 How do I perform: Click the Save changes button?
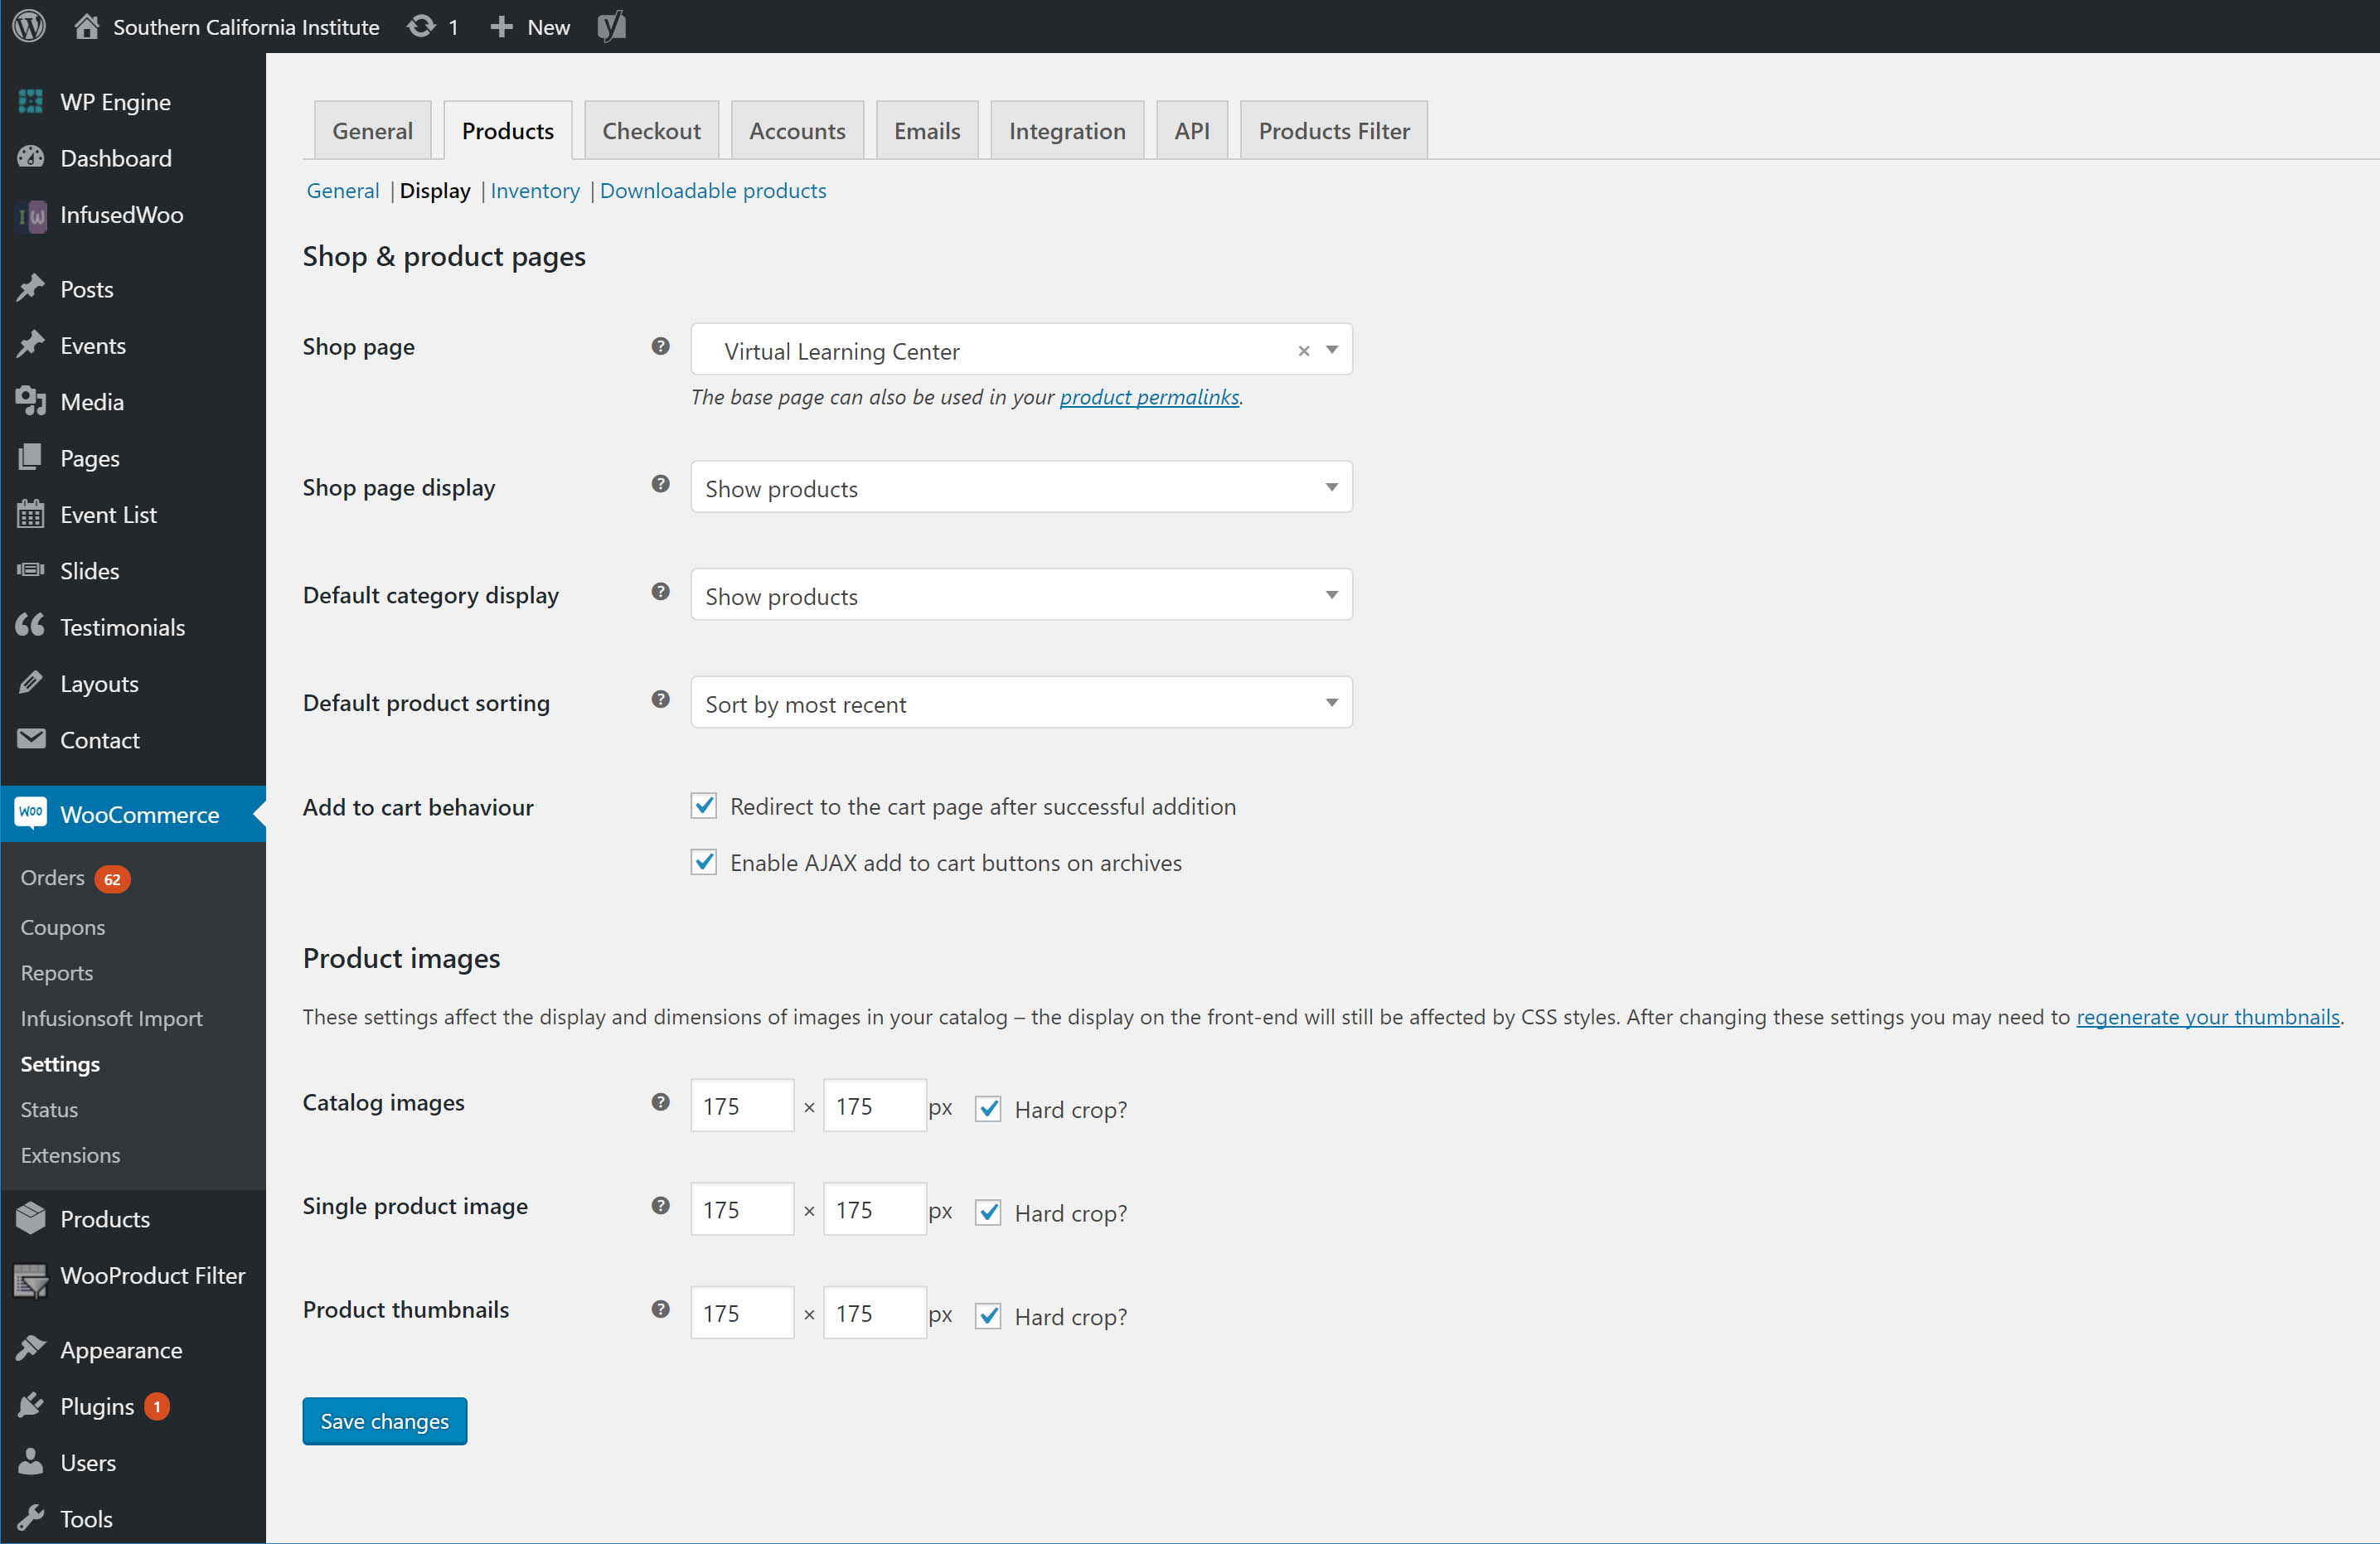(384, 1420)
